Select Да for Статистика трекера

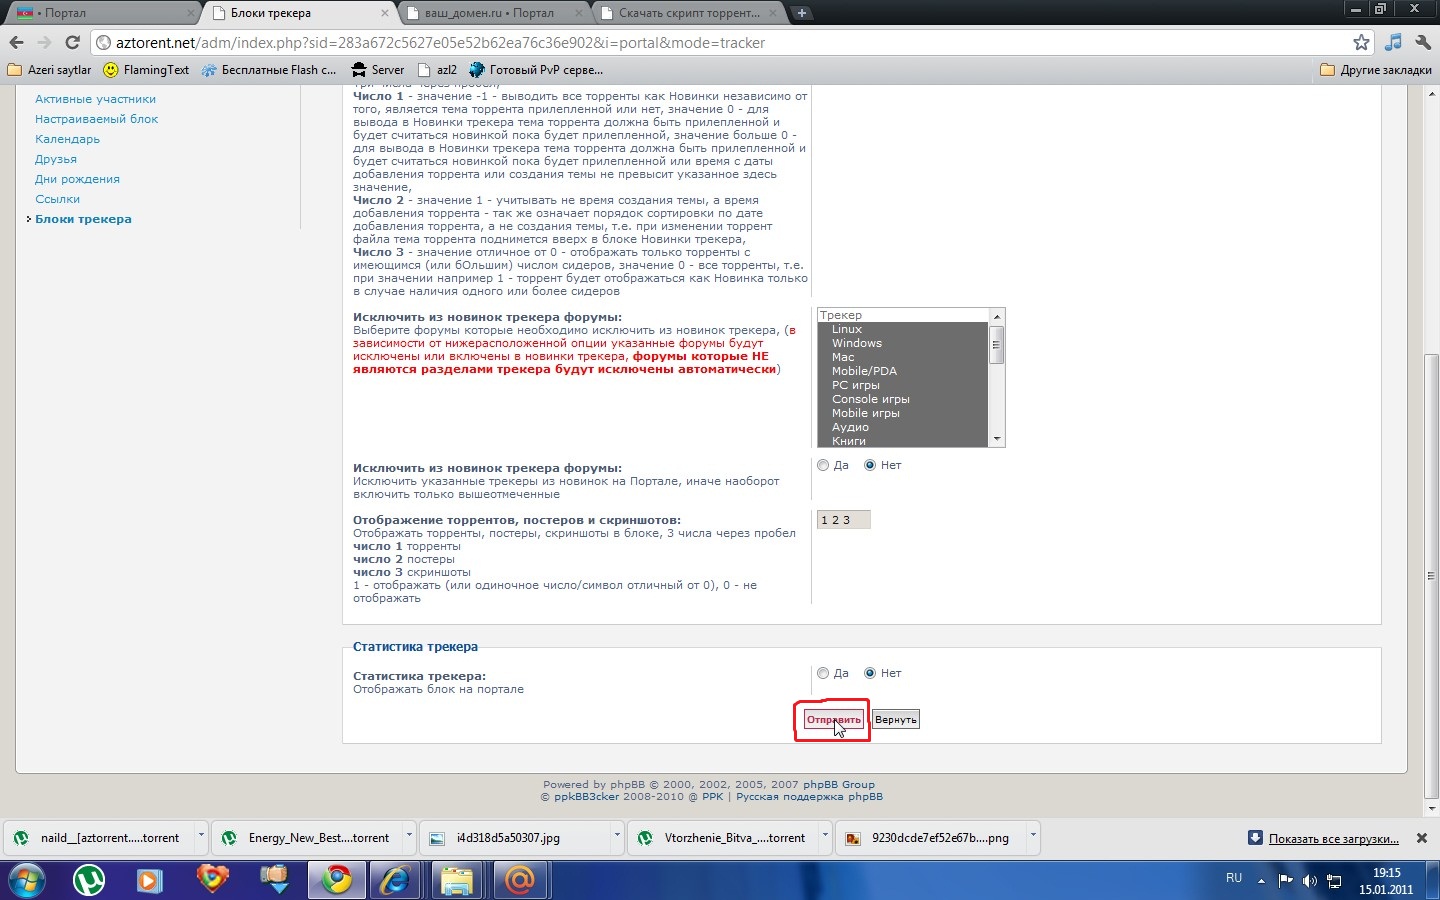click(823, 673)
